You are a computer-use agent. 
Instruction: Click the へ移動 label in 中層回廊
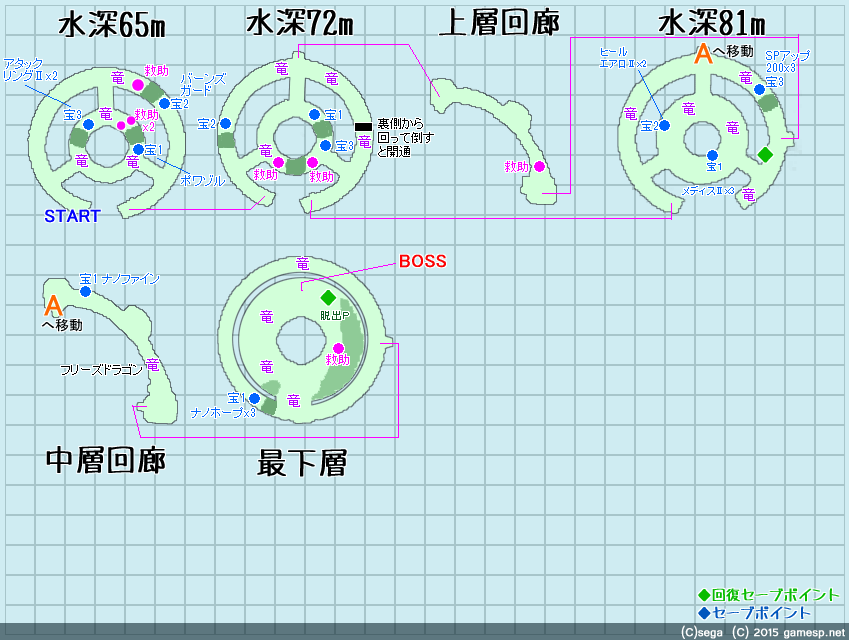coord(62,325)
